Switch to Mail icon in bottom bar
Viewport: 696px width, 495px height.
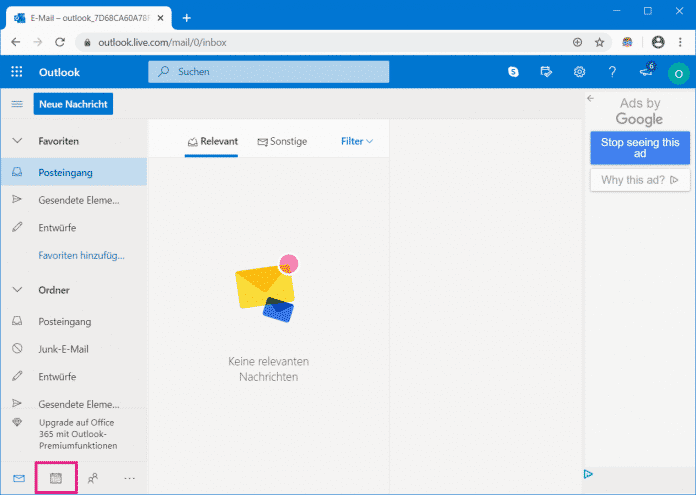point(18,478)
